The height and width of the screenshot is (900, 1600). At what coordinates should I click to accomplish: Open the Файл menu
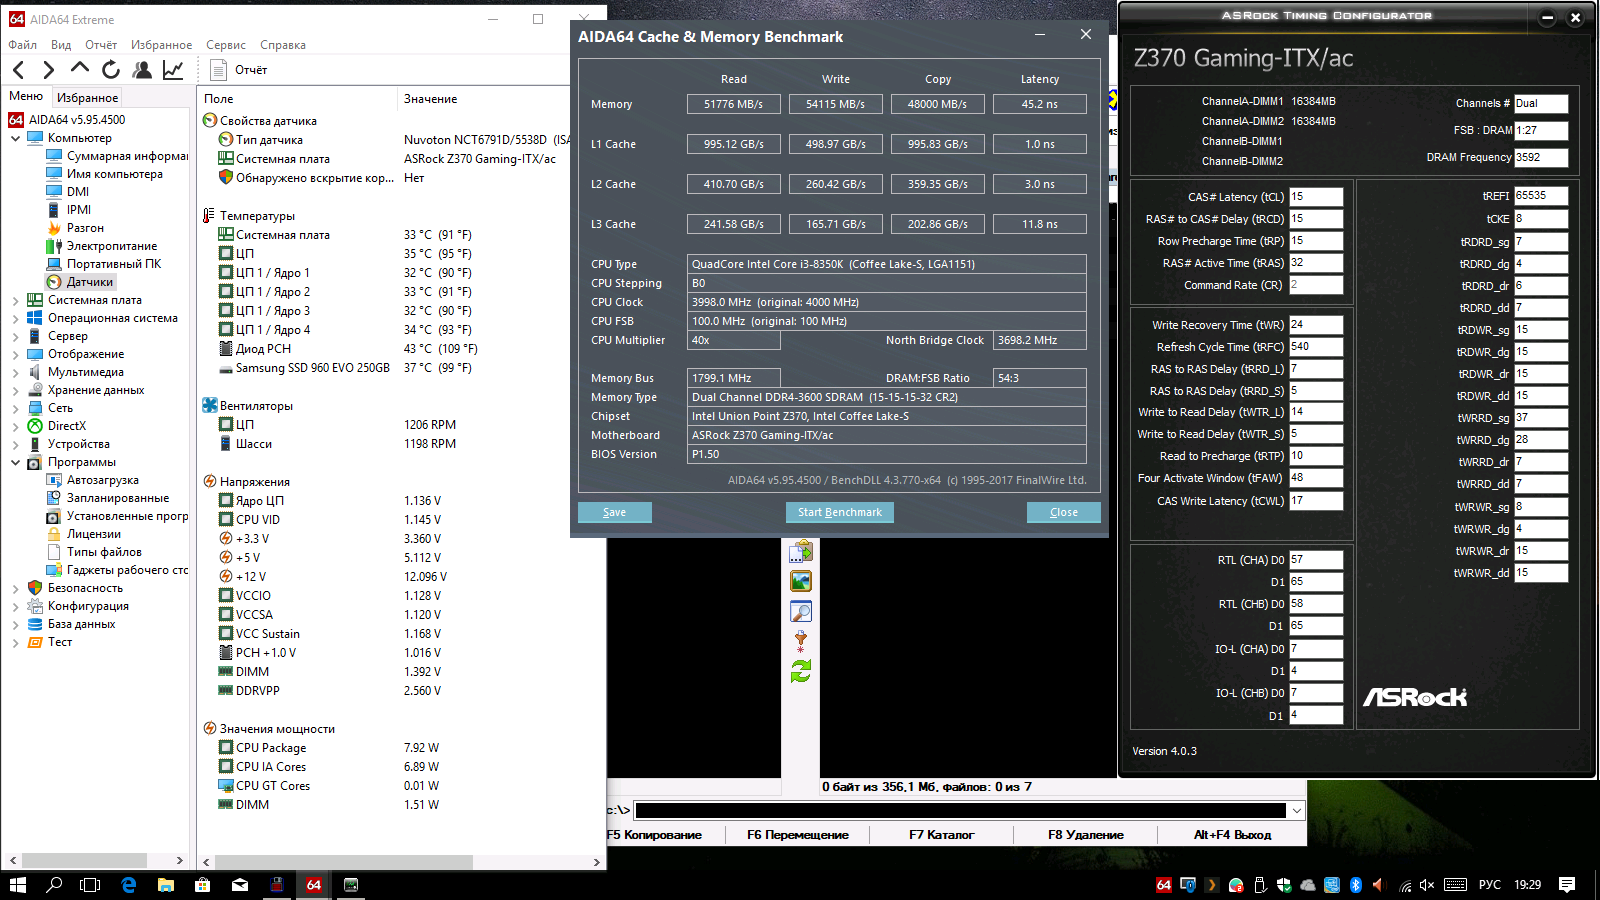point(22,45)
